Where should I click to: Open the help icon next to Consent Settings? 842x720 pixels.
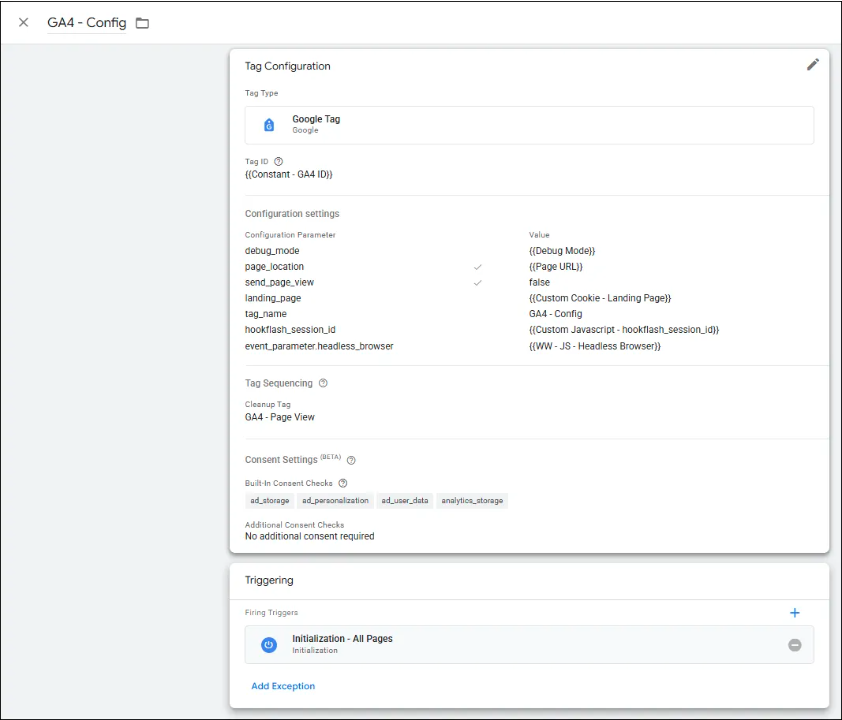click(351, 460)
